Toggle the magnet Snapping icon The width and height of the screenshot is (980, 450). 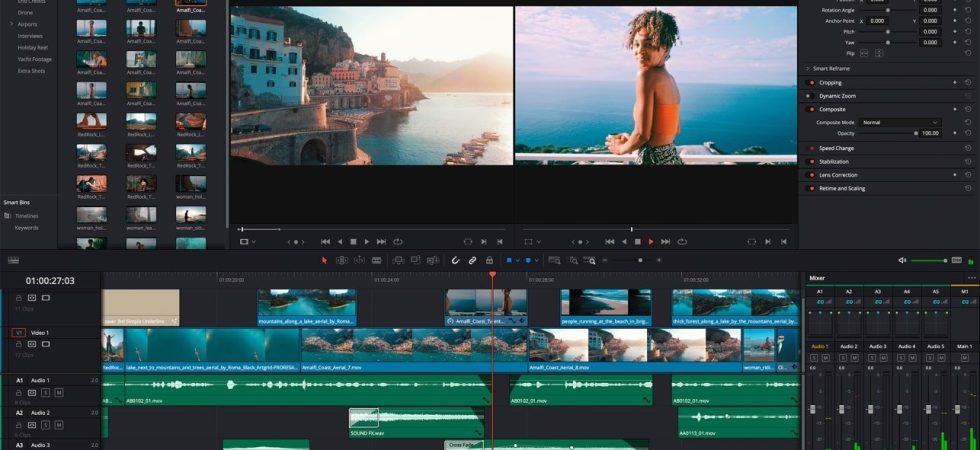coord(455,260)
